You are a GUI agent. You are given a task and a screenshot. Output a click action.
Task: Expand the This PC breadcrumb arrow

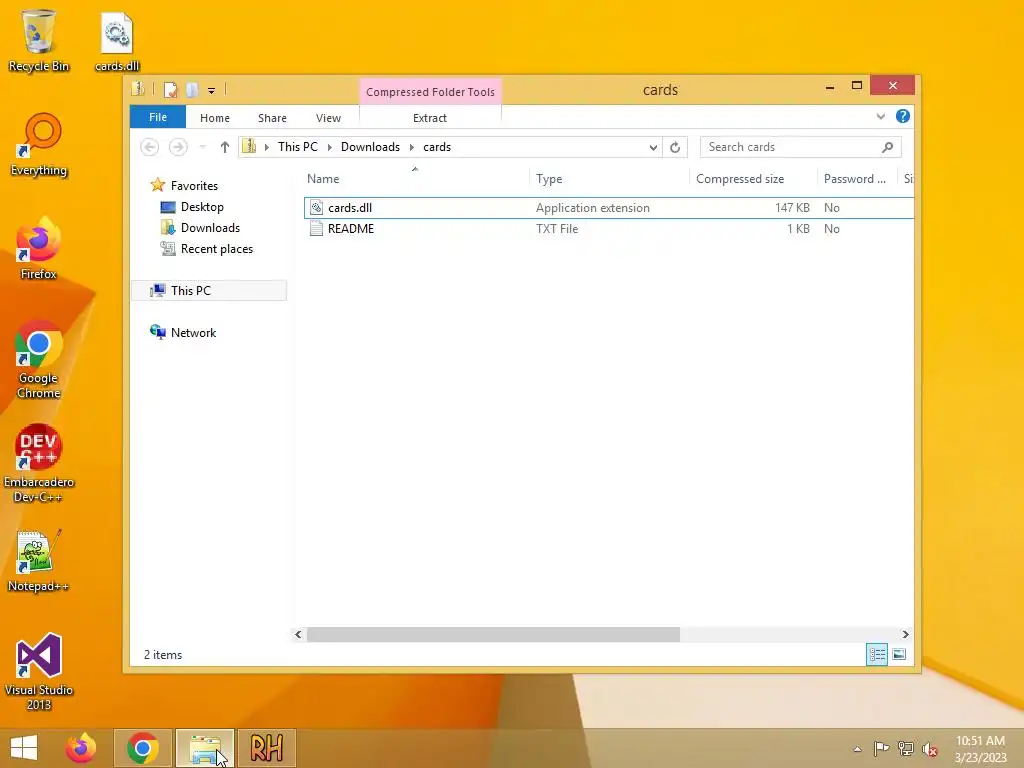(330, 148)
